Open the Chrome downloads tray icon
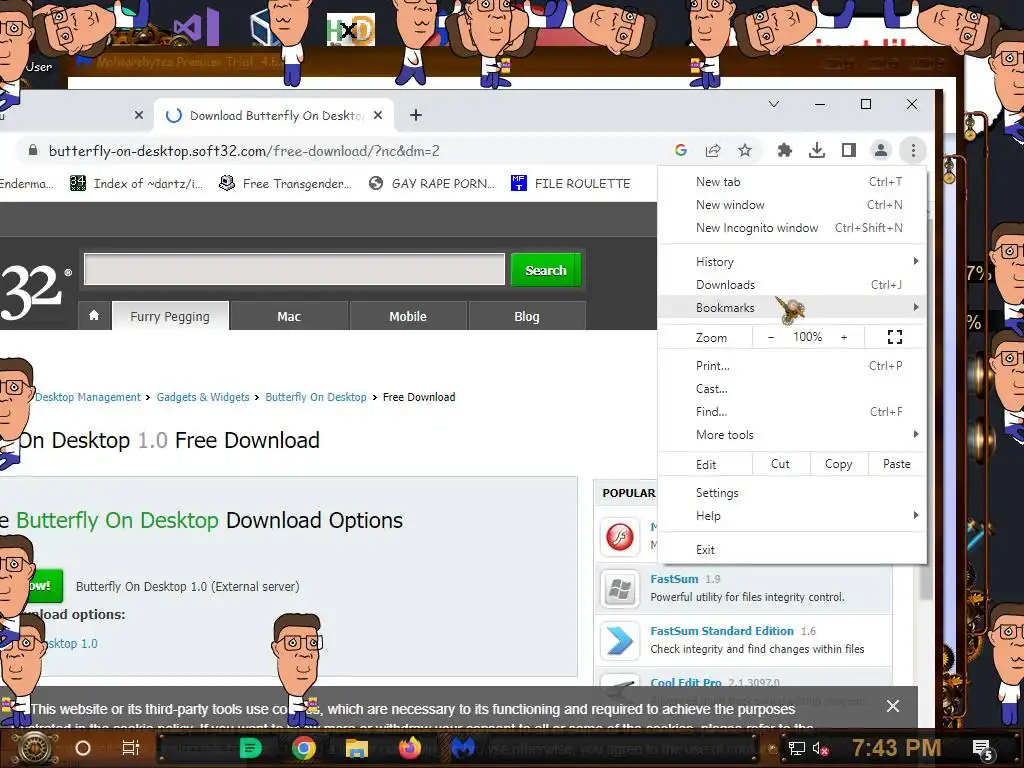Screen dimensions: 1024x768 (x=816, y=151)
